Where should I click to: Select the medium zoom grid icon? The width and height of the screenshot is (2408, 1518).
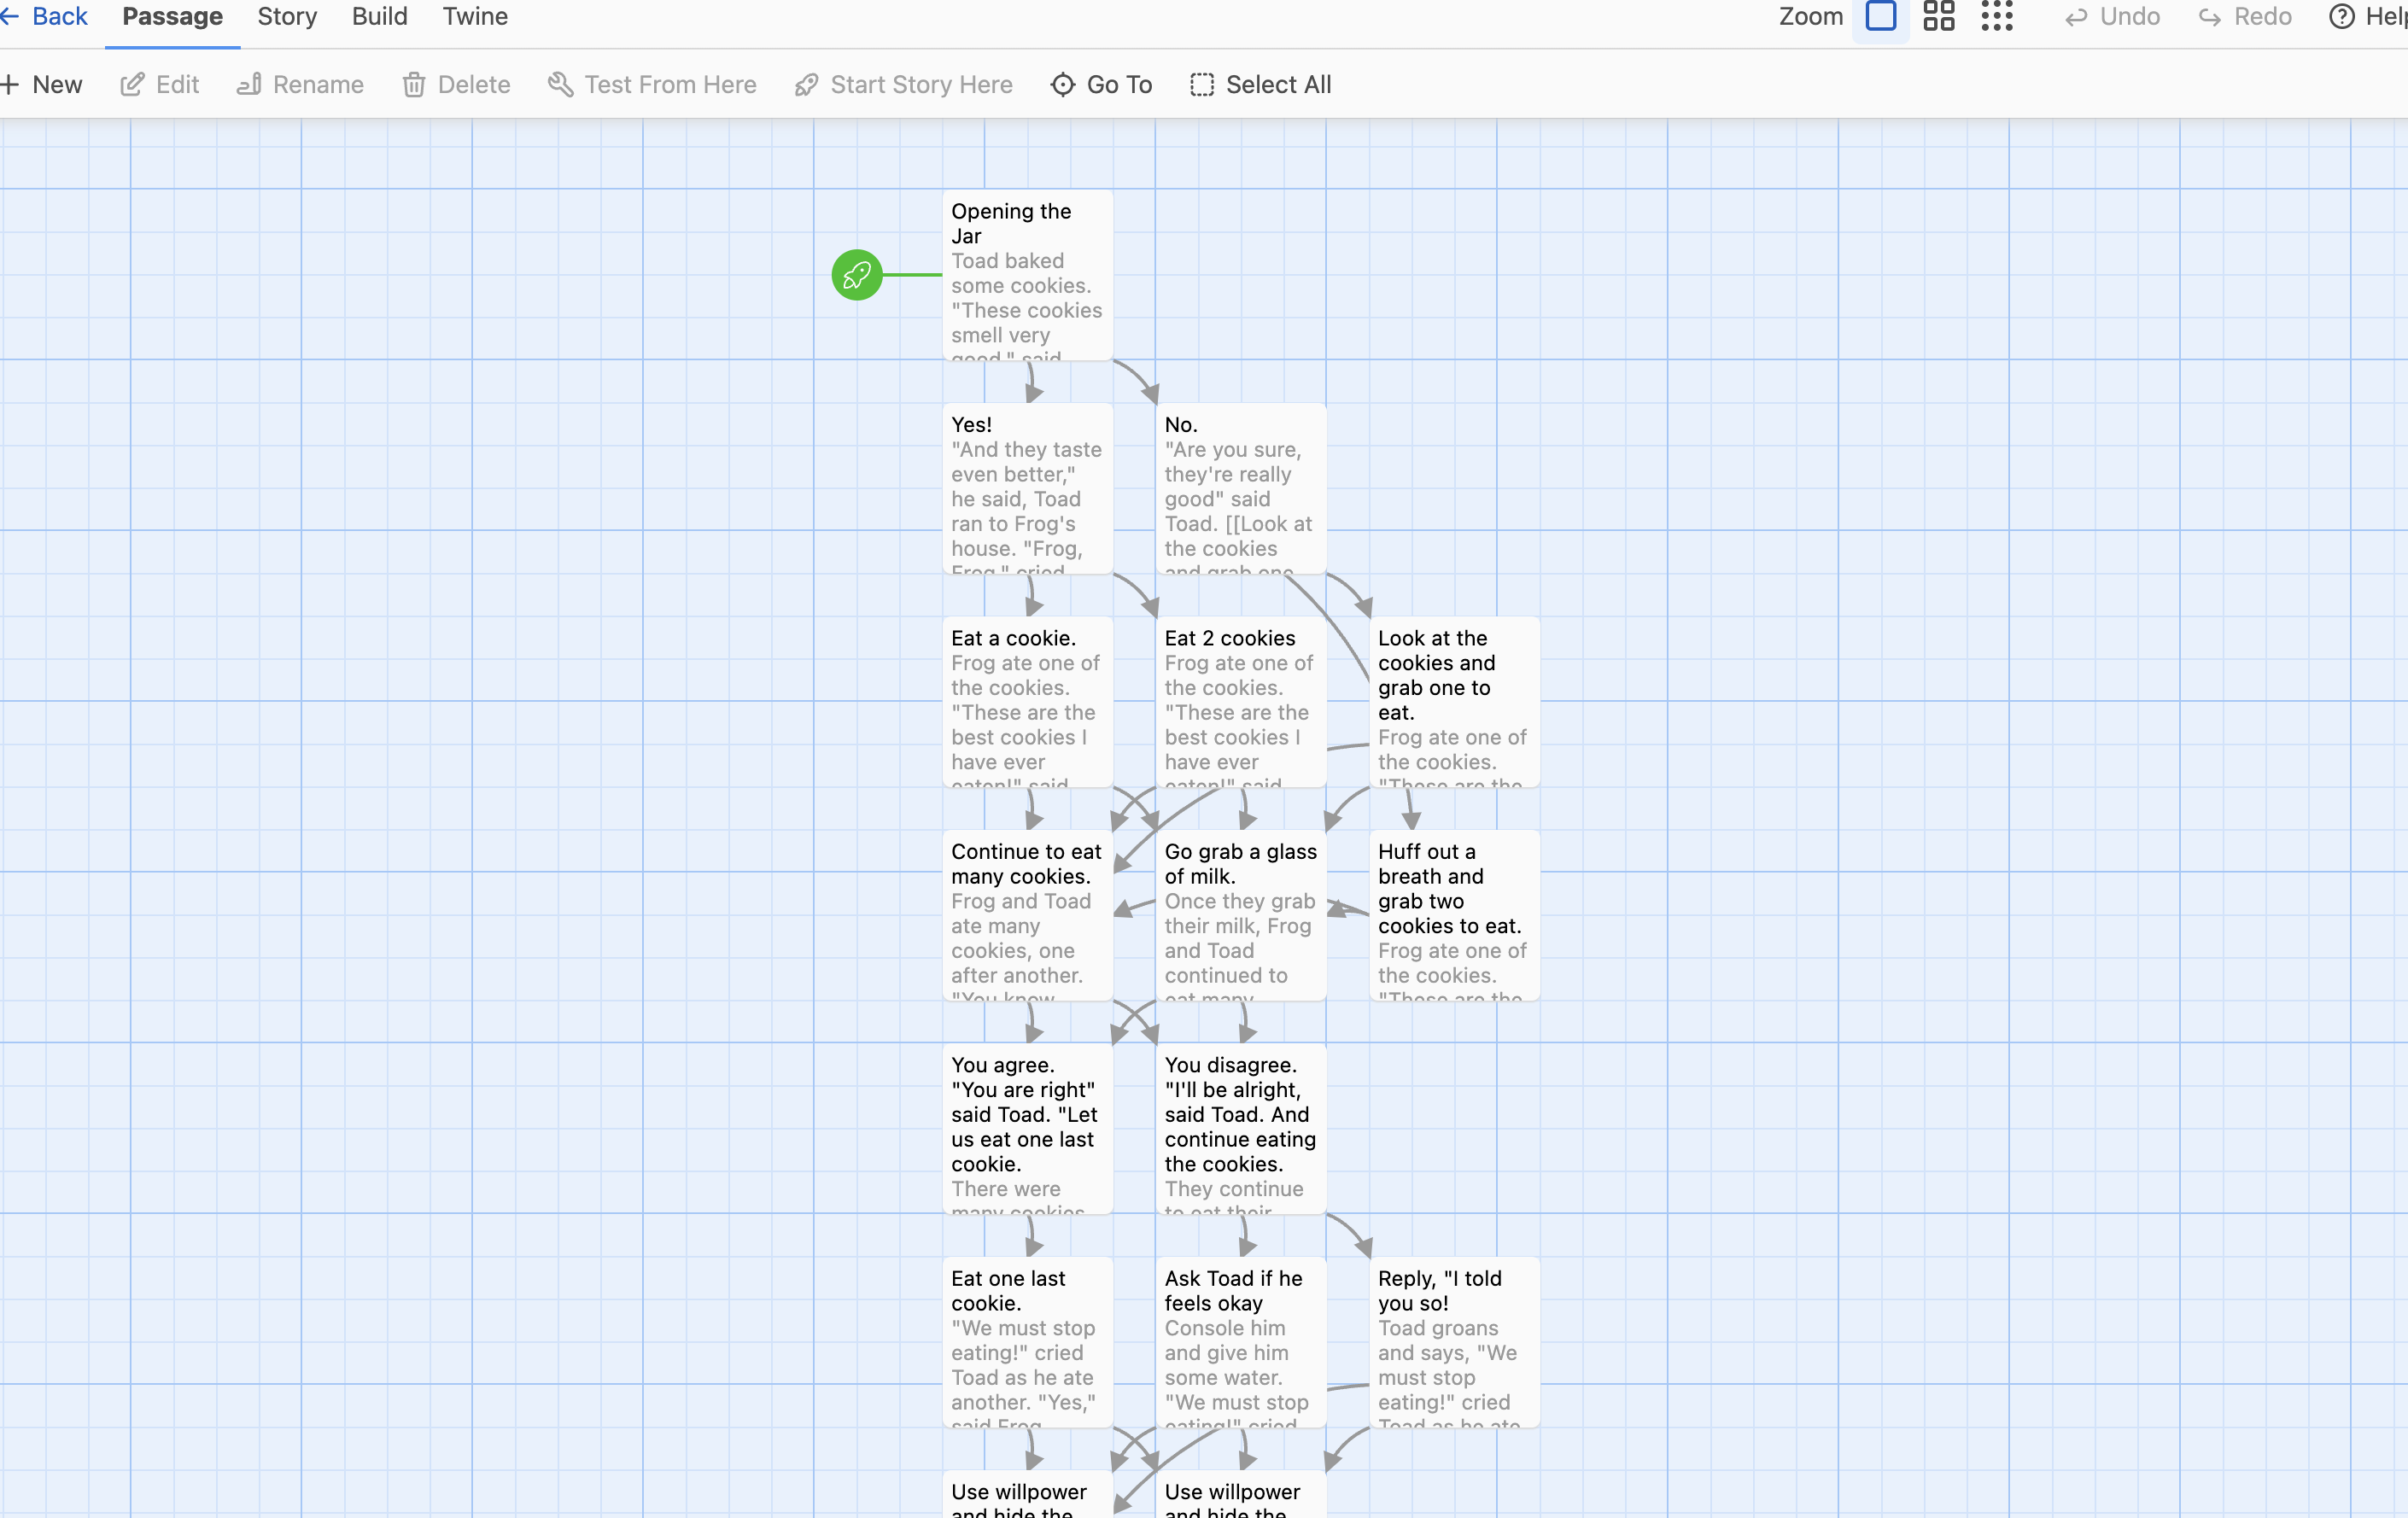(1939, 17)
